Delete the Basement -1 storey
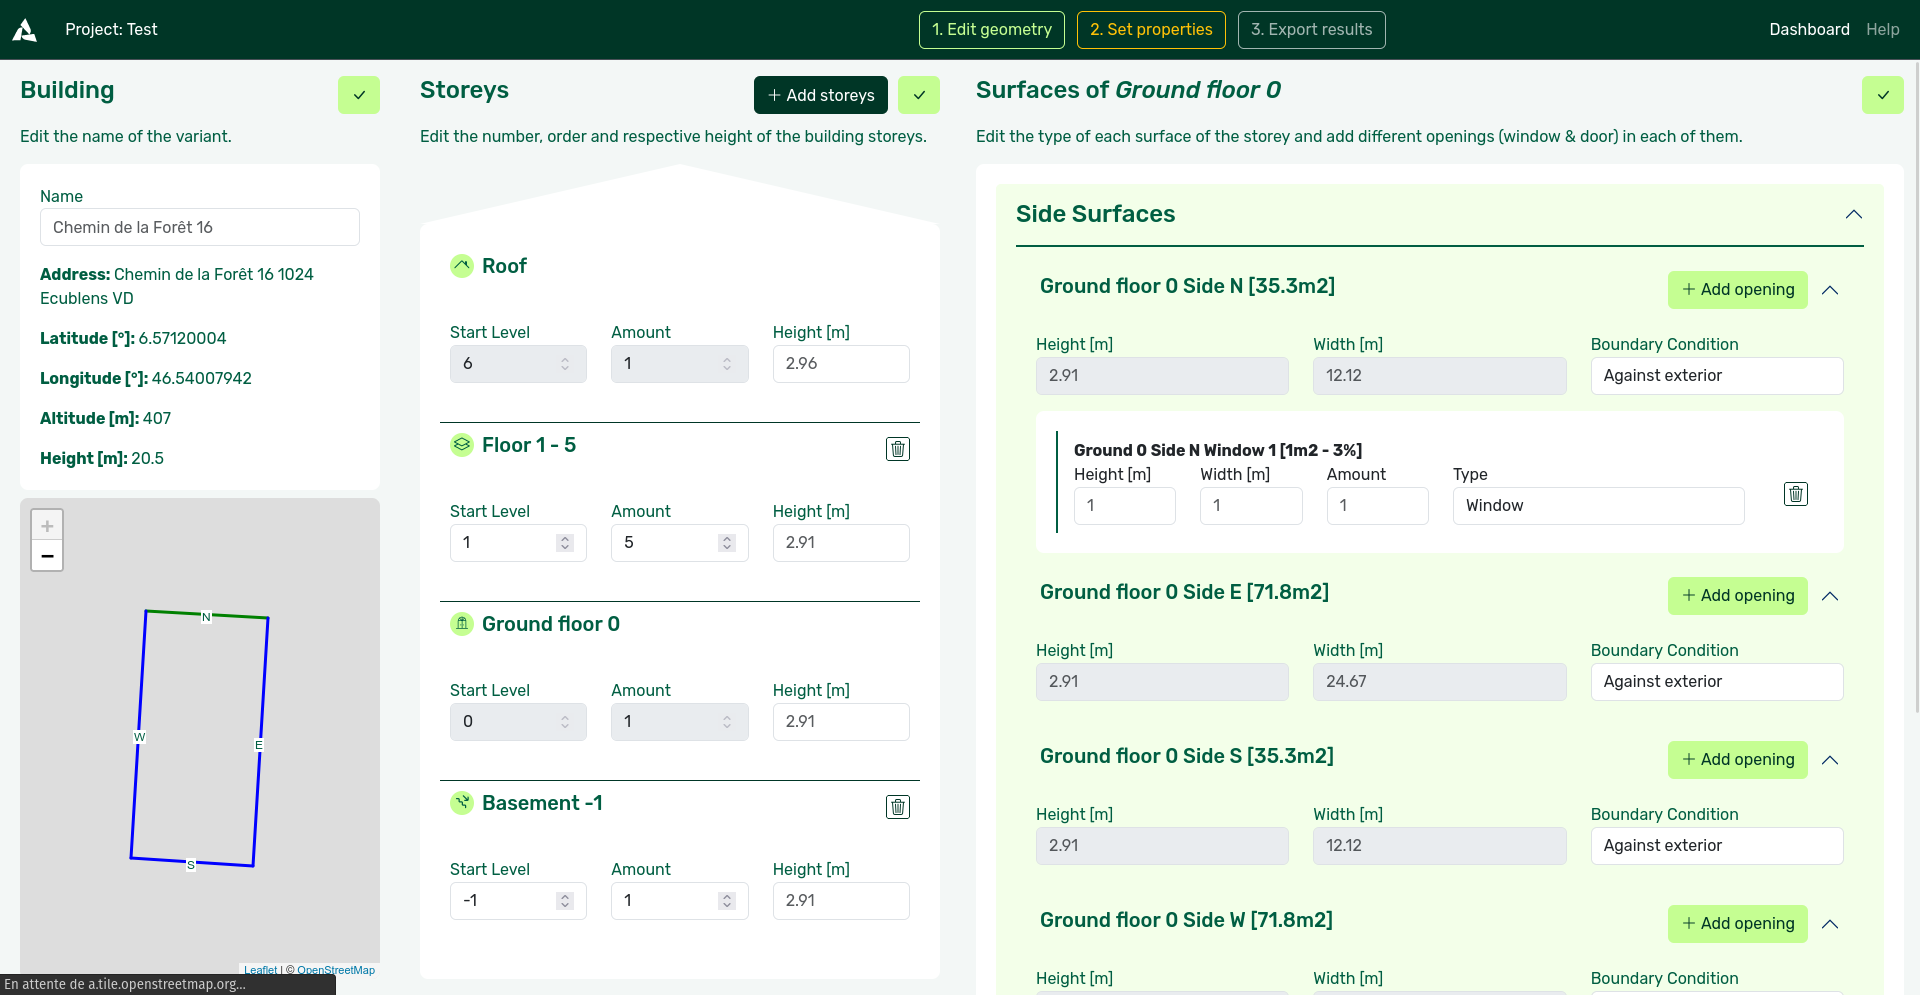This screenshot has height=996, width=1920. [x=898, y=807]
